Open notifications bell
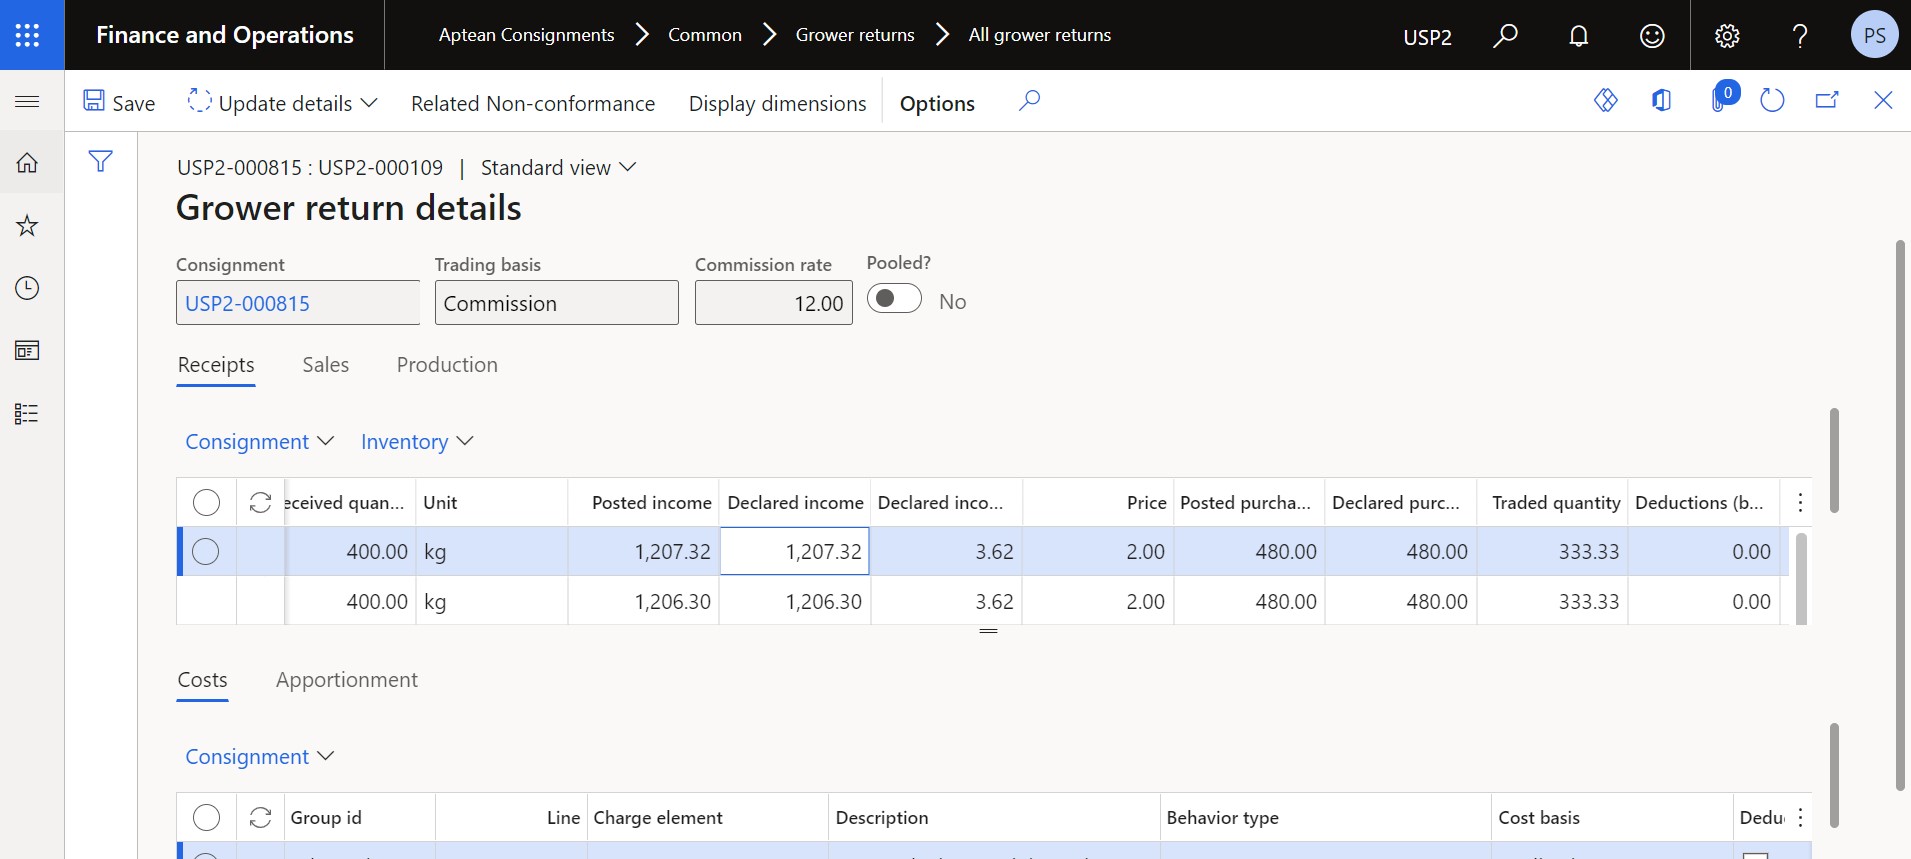Image resolution: width=1911 pixels, height=859 pixels. click(1579, 36)
